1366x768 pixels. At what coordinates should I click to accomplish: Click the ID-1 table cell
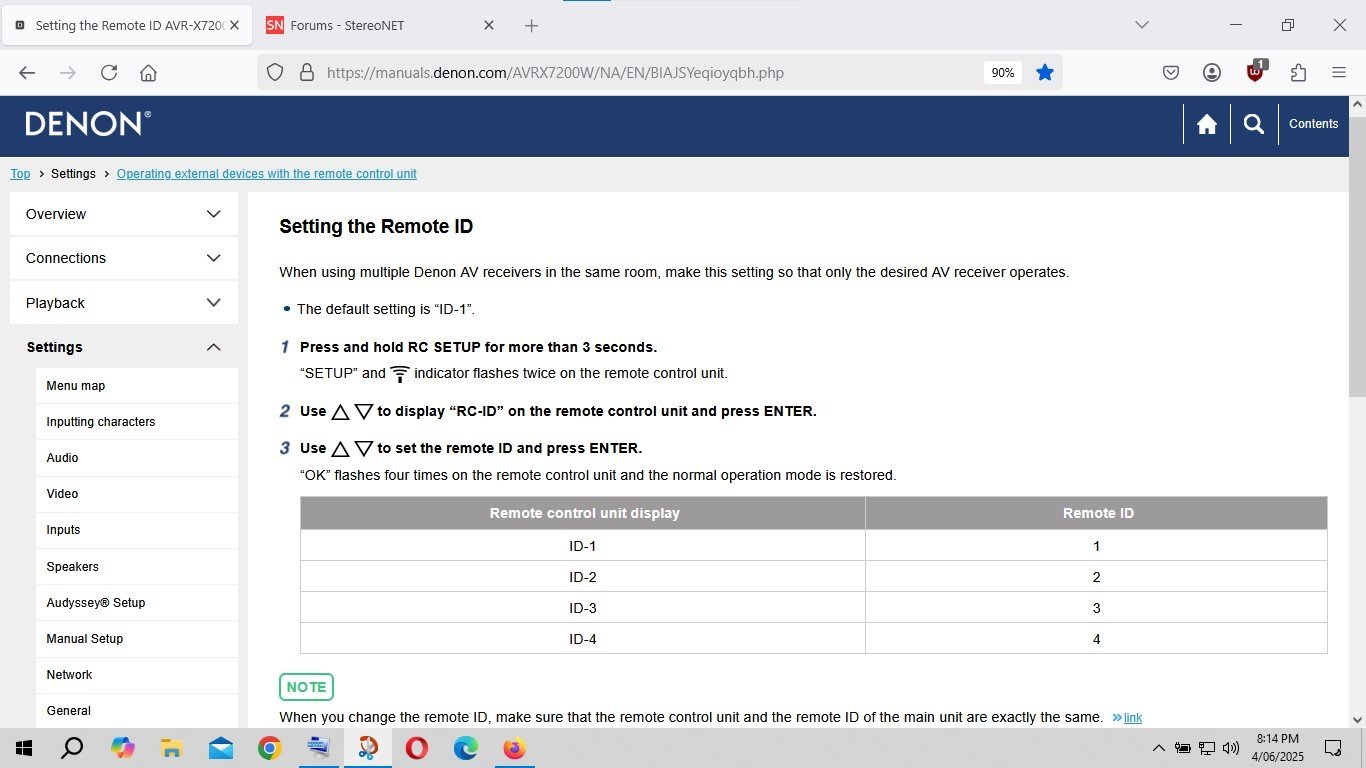click(x=583, y=546)
